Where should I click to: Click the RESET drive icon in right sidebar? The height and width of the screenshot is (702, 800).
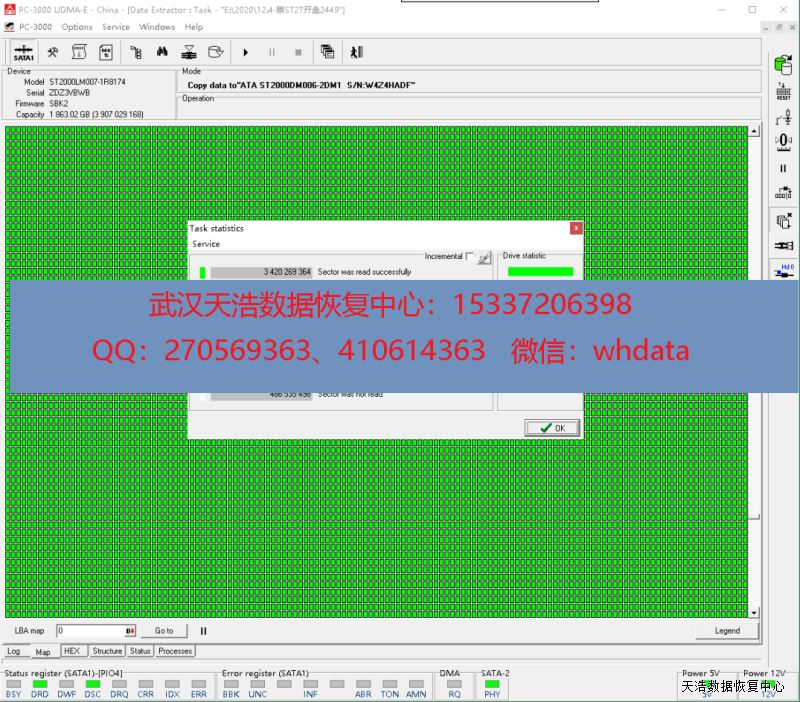pyautogui.click(x=783, y=91)
